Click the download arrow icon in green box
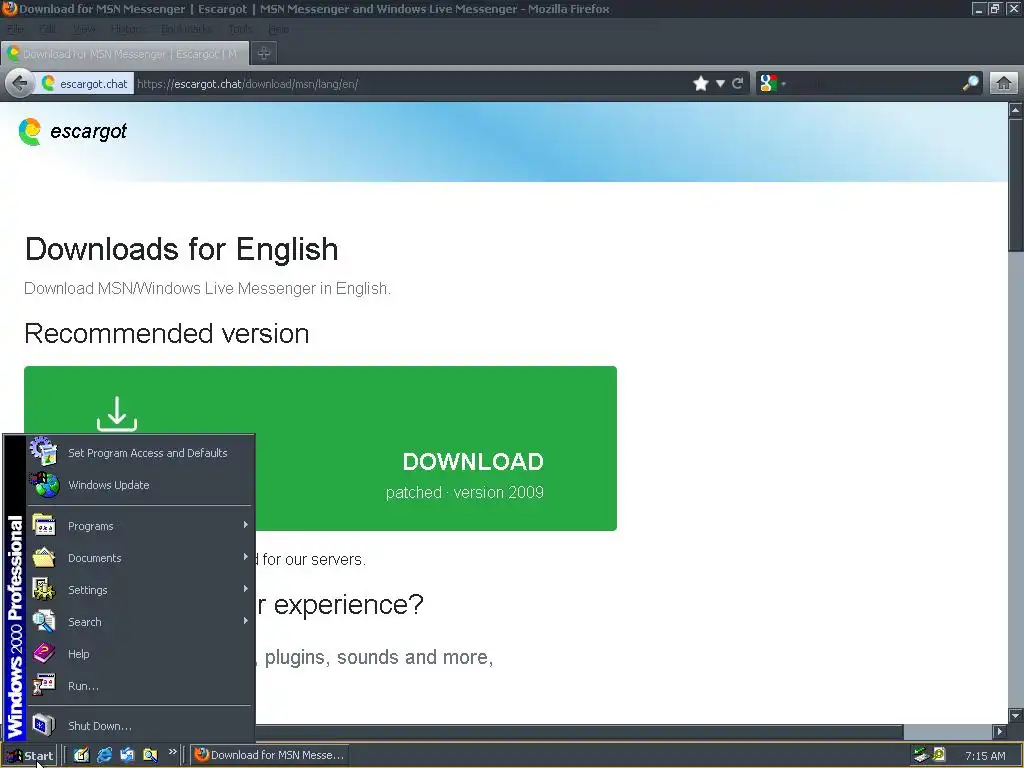 [117, 414]
